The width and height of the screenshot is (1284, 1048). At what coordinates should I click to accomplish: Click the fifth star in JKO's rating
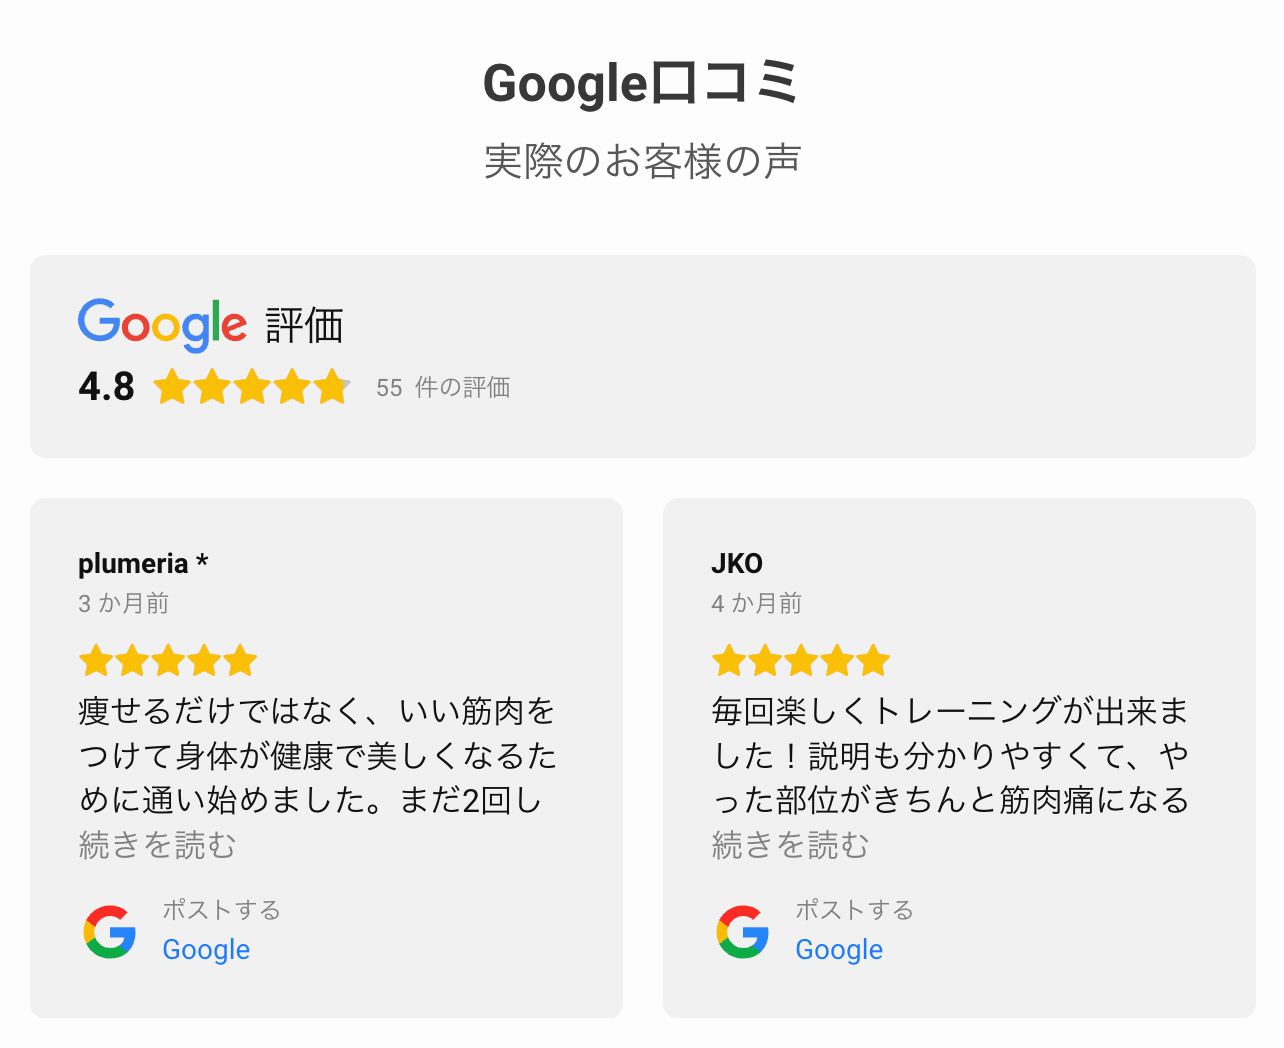(874, 660)
